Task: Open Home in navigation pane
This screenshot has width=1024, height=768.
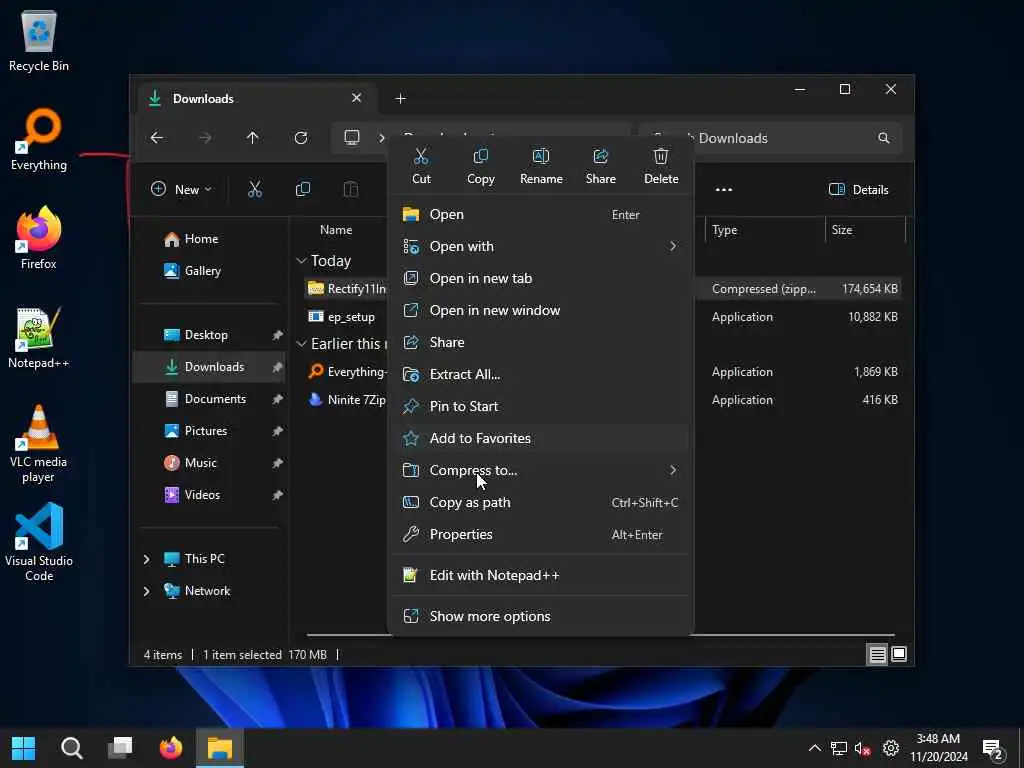Action: pos(210,239)
